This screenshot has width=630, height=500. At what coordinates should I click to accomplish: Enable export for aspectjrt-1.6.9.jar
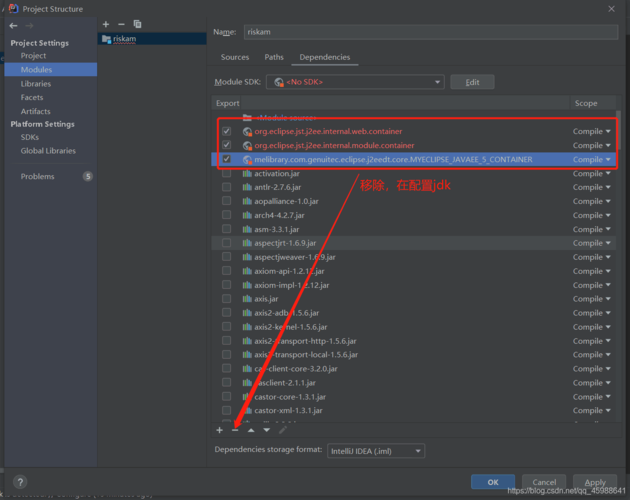pyautogui.click(x=227, y=243)
